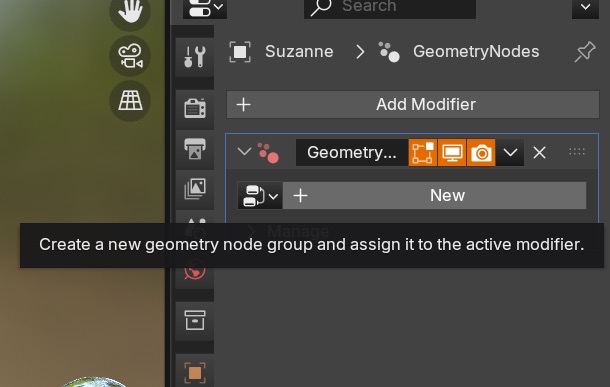The image size is (610, 387).
Task: Select the pan view hand gizmo
Action: [130, 11]
